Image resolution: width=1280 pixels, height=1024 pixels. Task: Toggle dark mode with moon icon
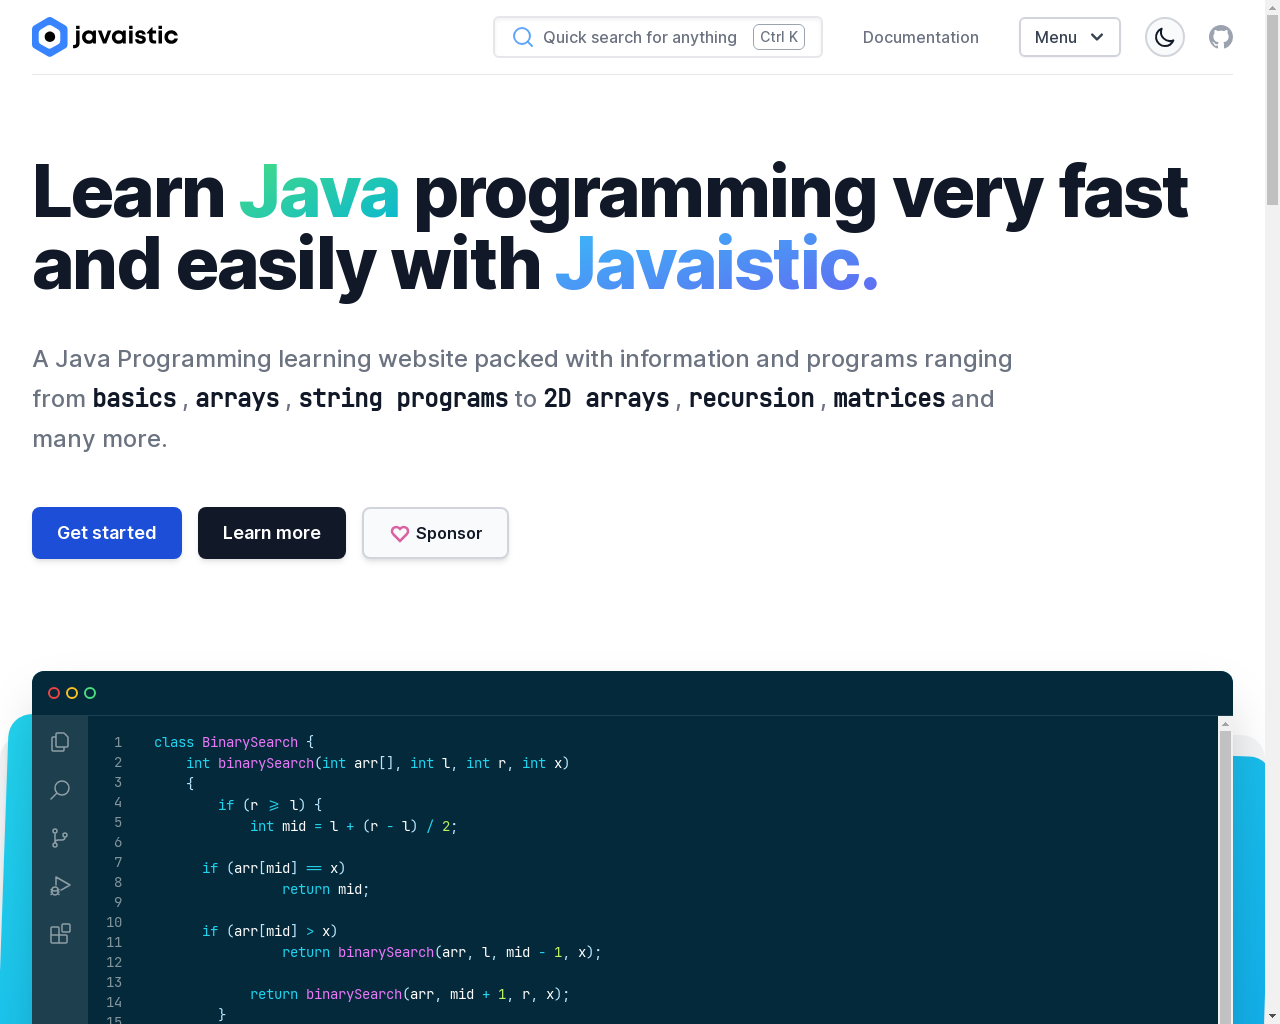(1165, 37)
